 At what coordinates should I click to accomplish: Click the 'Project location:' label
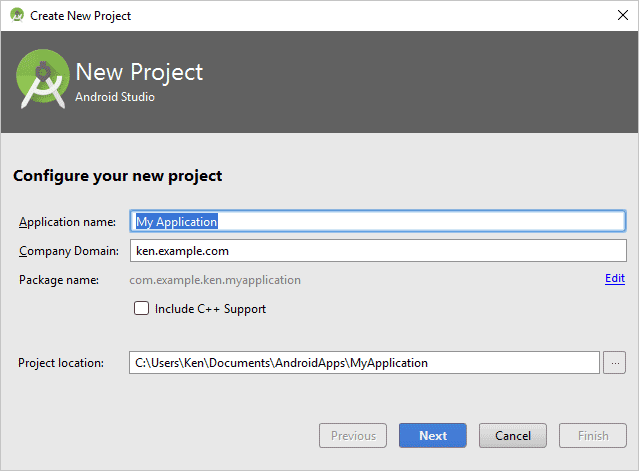click(61, 363)
